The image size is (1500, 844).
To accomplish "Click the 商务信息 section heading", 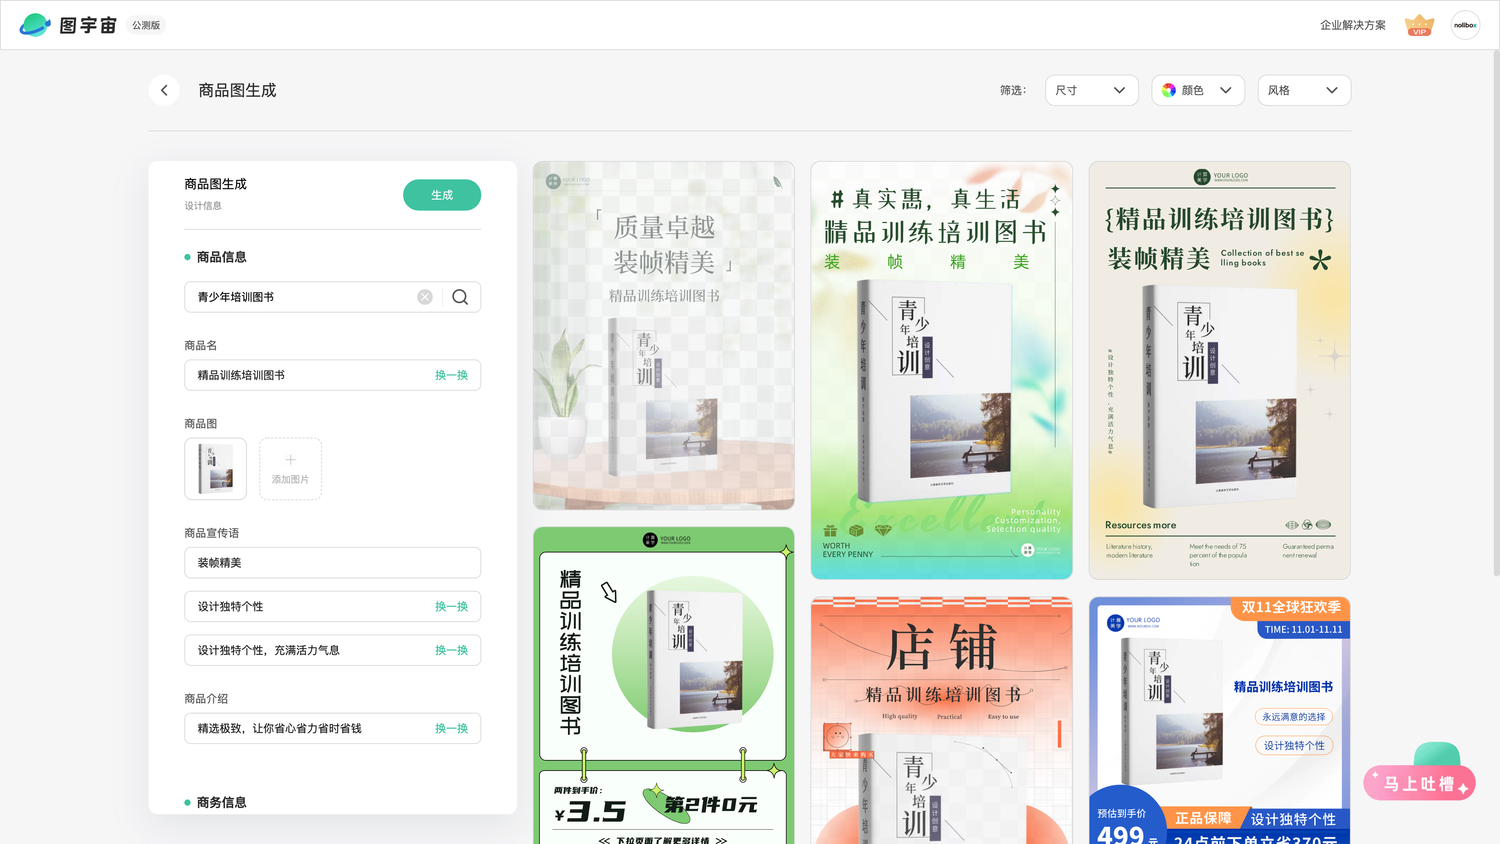I will pyautogui.click(x=221, y=802).
